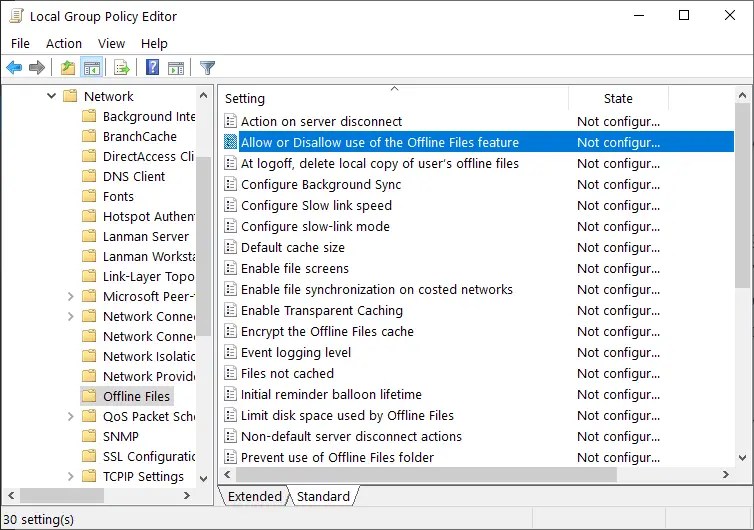Click the app icon in title bar
The width and height of the screenshot is (754, 530).
click(16, 16)
